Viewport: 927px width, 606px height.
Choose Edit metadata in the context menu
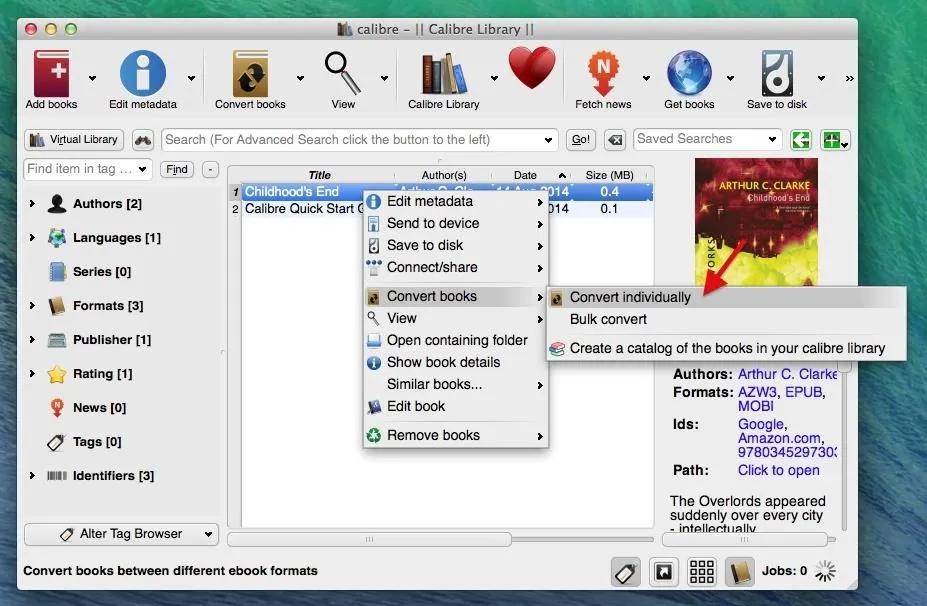[455, 202]
